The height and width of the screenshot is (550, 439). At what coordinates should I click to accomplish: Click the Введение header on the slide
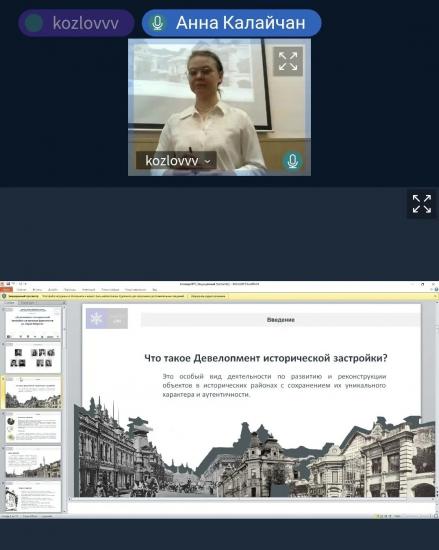(x=281, y=320)
